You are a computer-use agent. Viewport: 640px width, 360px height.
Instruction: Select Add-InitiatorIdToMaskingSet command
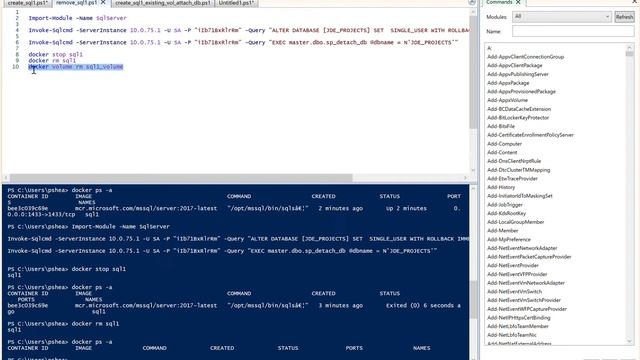point(520,196)
